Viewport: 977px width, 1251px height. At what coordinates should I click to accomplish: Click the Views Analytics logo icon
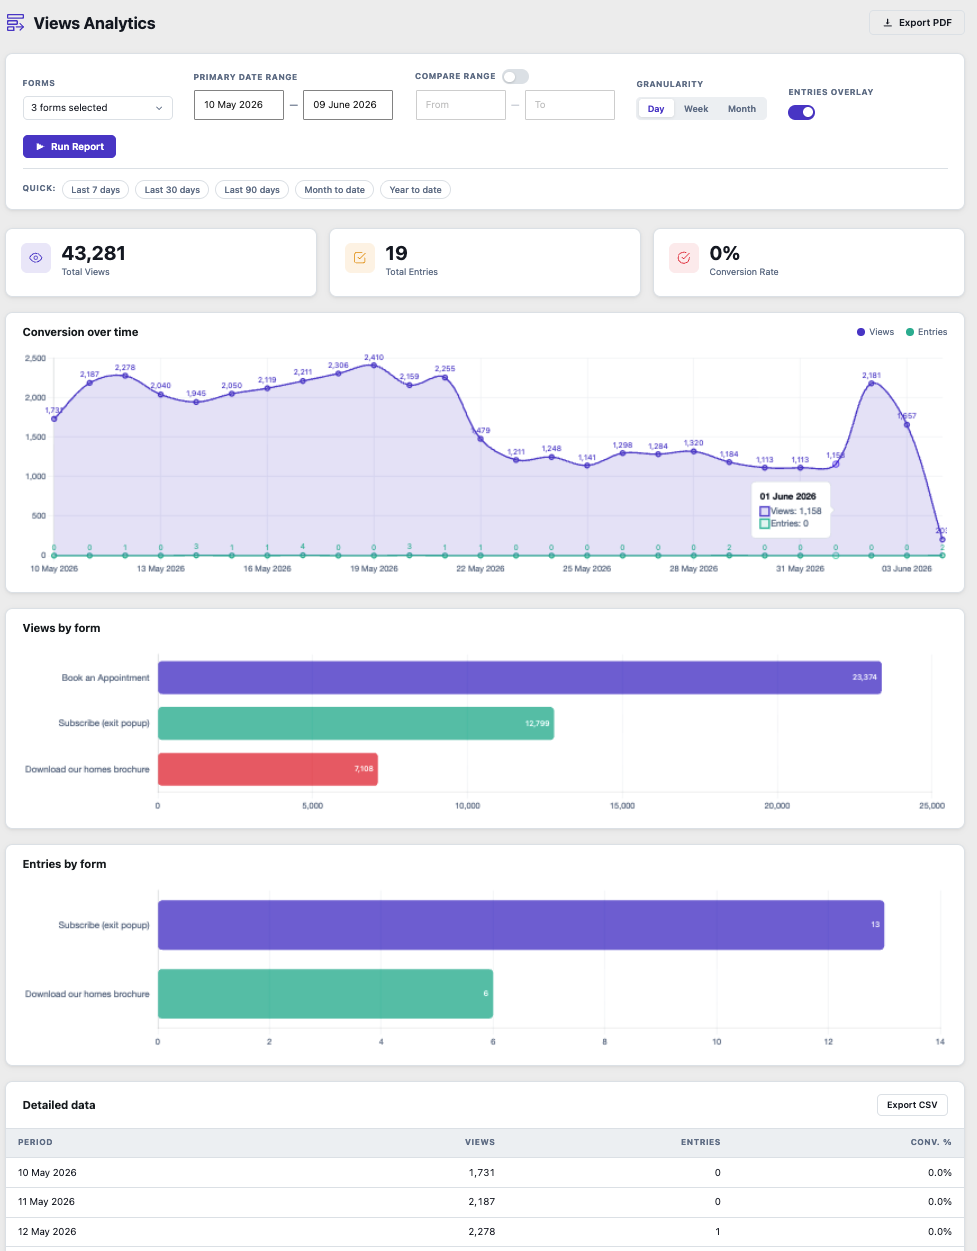[x=16, y=23]
